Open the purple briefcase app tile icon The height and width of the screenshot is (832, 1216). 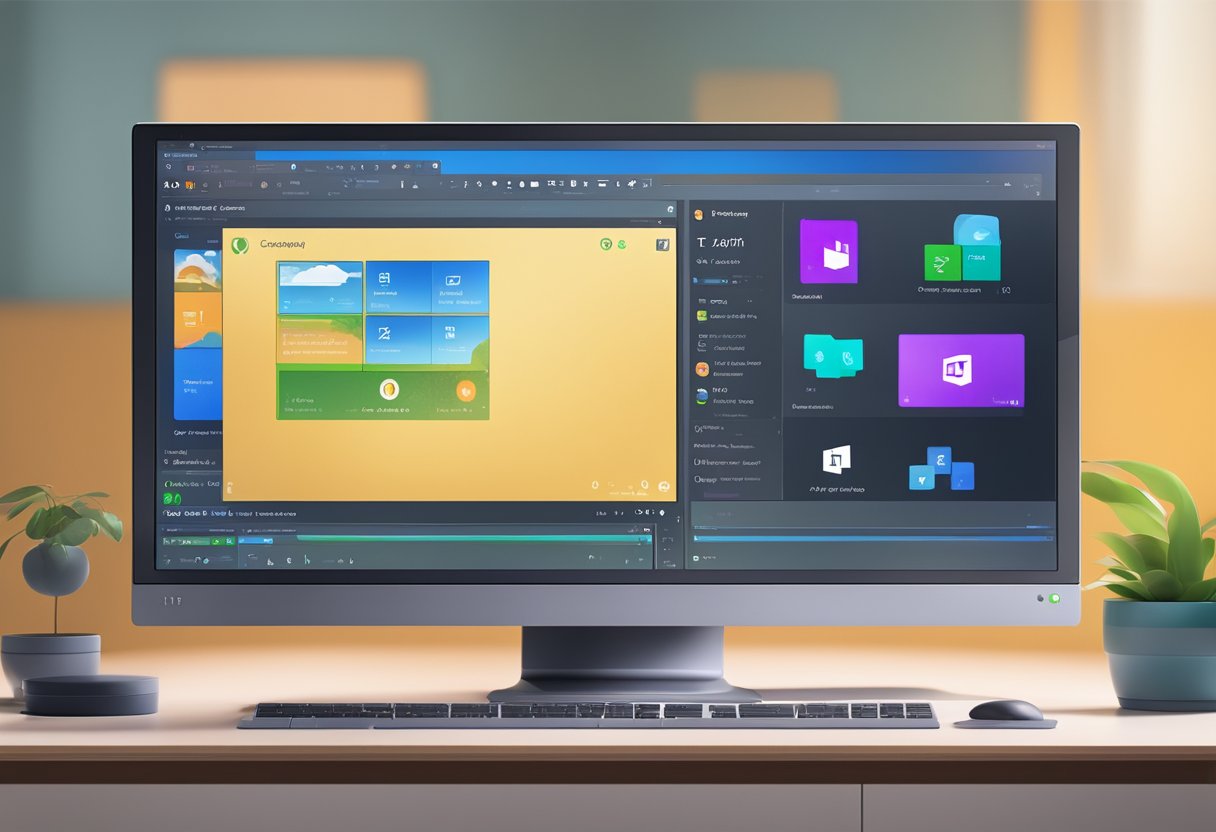click(829, 253)
